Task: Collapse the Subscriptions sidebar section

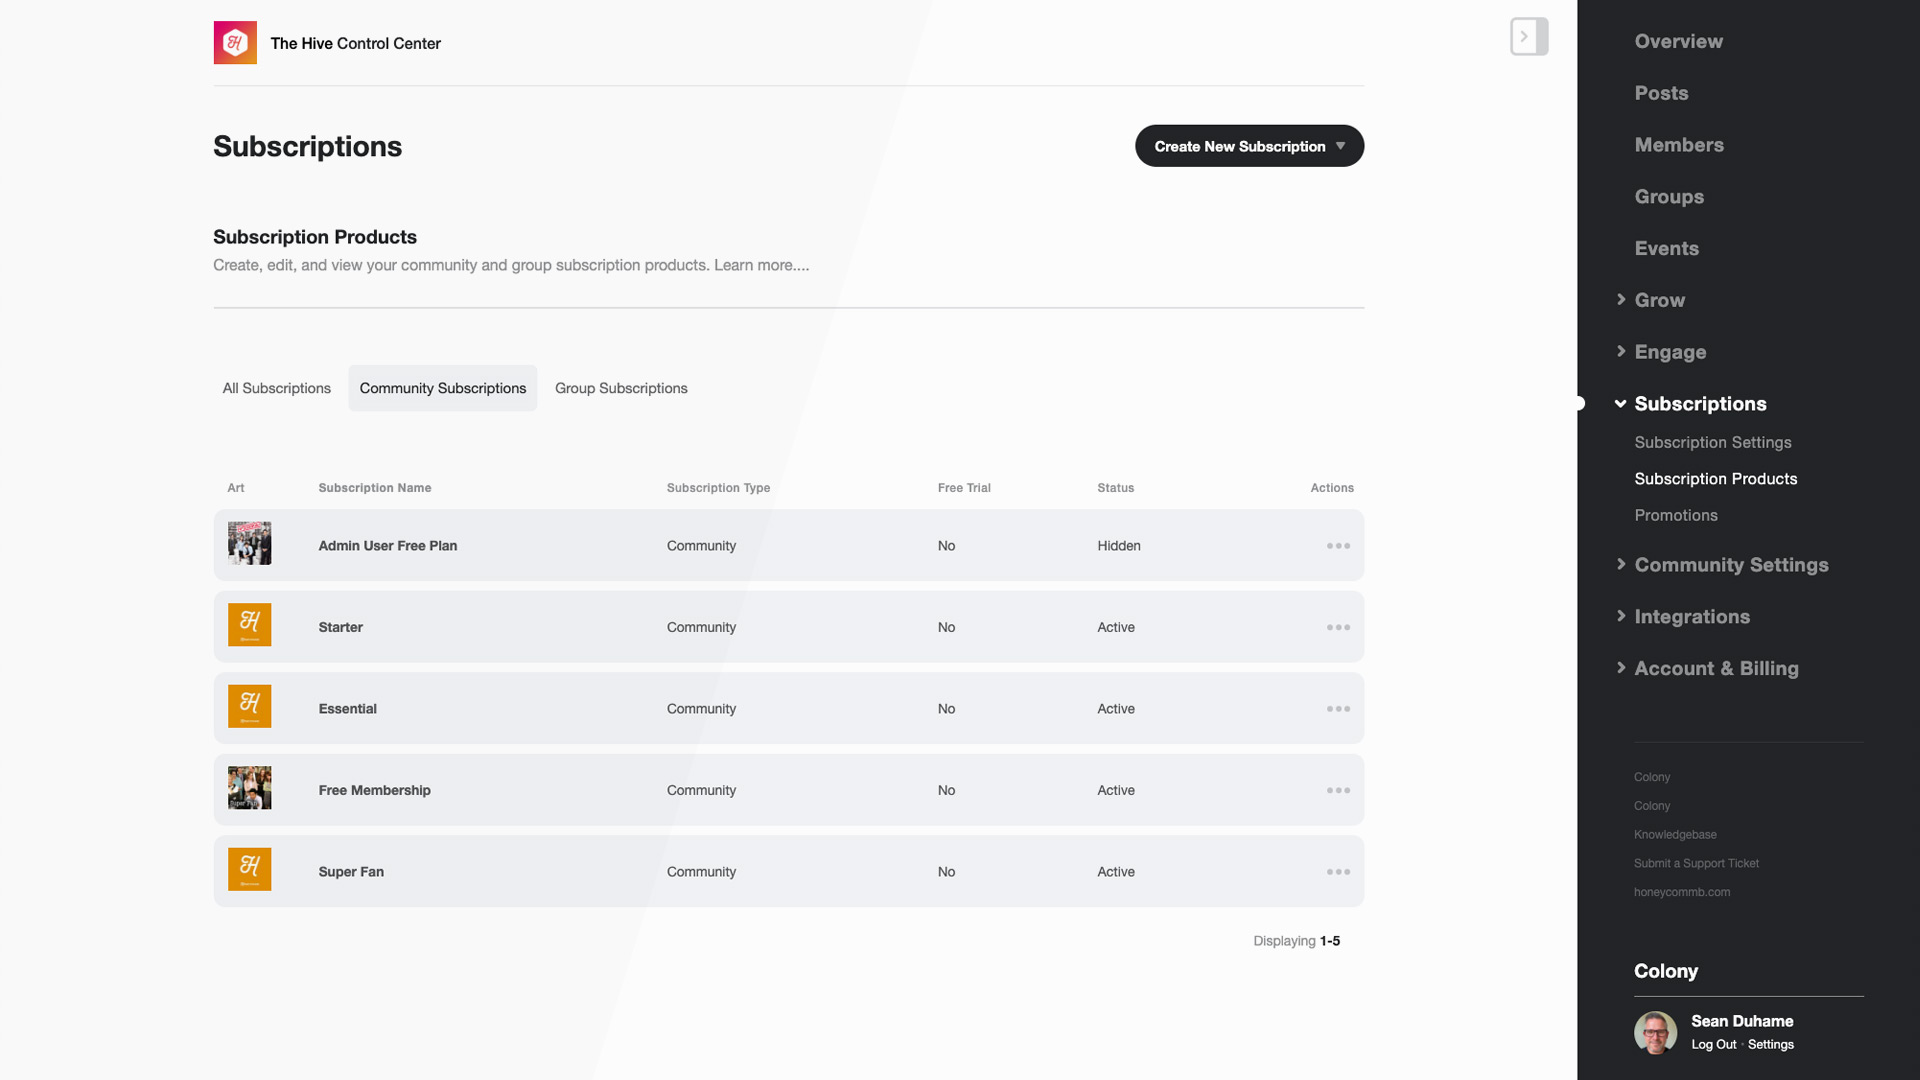Action: [x=1699, y=404]
